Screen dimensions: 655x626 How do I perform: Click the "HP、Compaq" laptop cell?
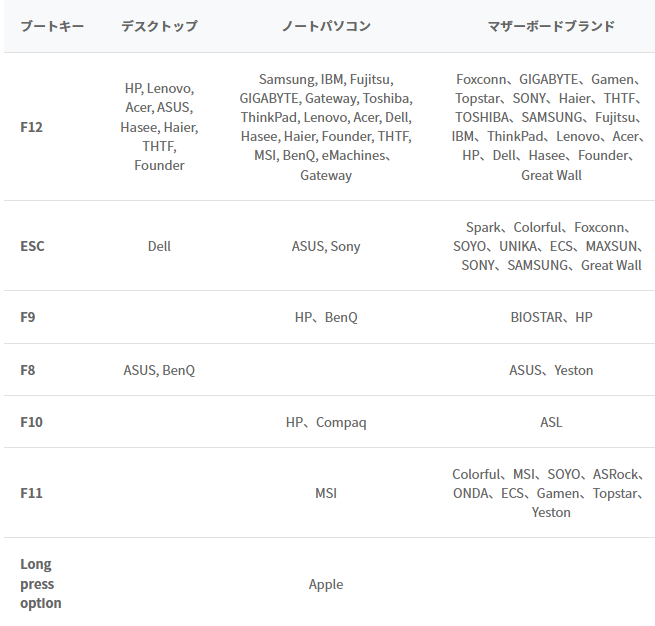click(326, 422)
